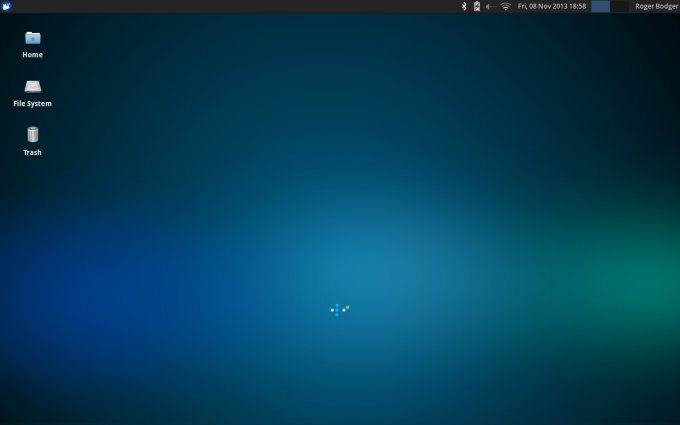The image size is (680, 425).
Task: Open the volume indicator in the panel
Action: (x=490, y=7)
